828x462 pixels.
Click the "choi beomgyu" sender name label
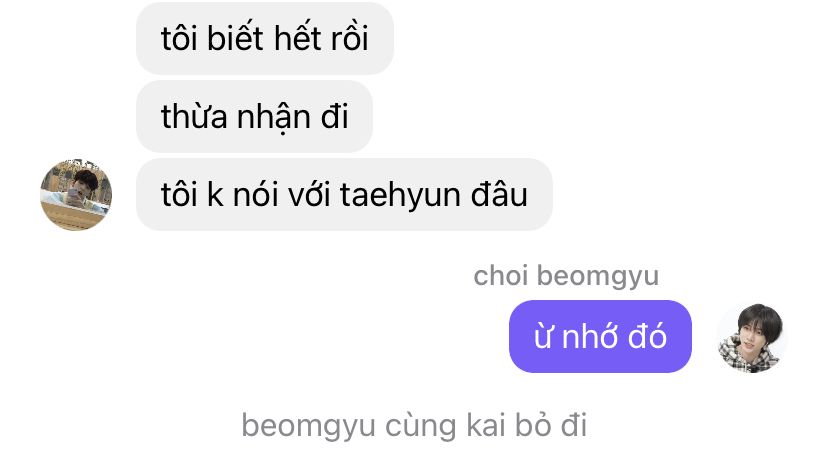[x=566, y=276]
